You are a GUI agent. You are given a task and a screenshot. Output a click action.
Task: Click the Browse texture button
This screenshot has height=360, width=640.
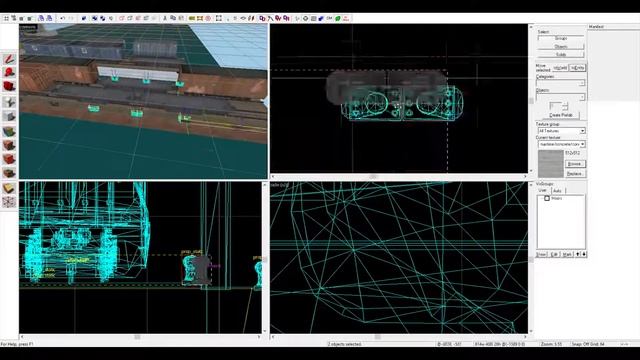point(575,164)
